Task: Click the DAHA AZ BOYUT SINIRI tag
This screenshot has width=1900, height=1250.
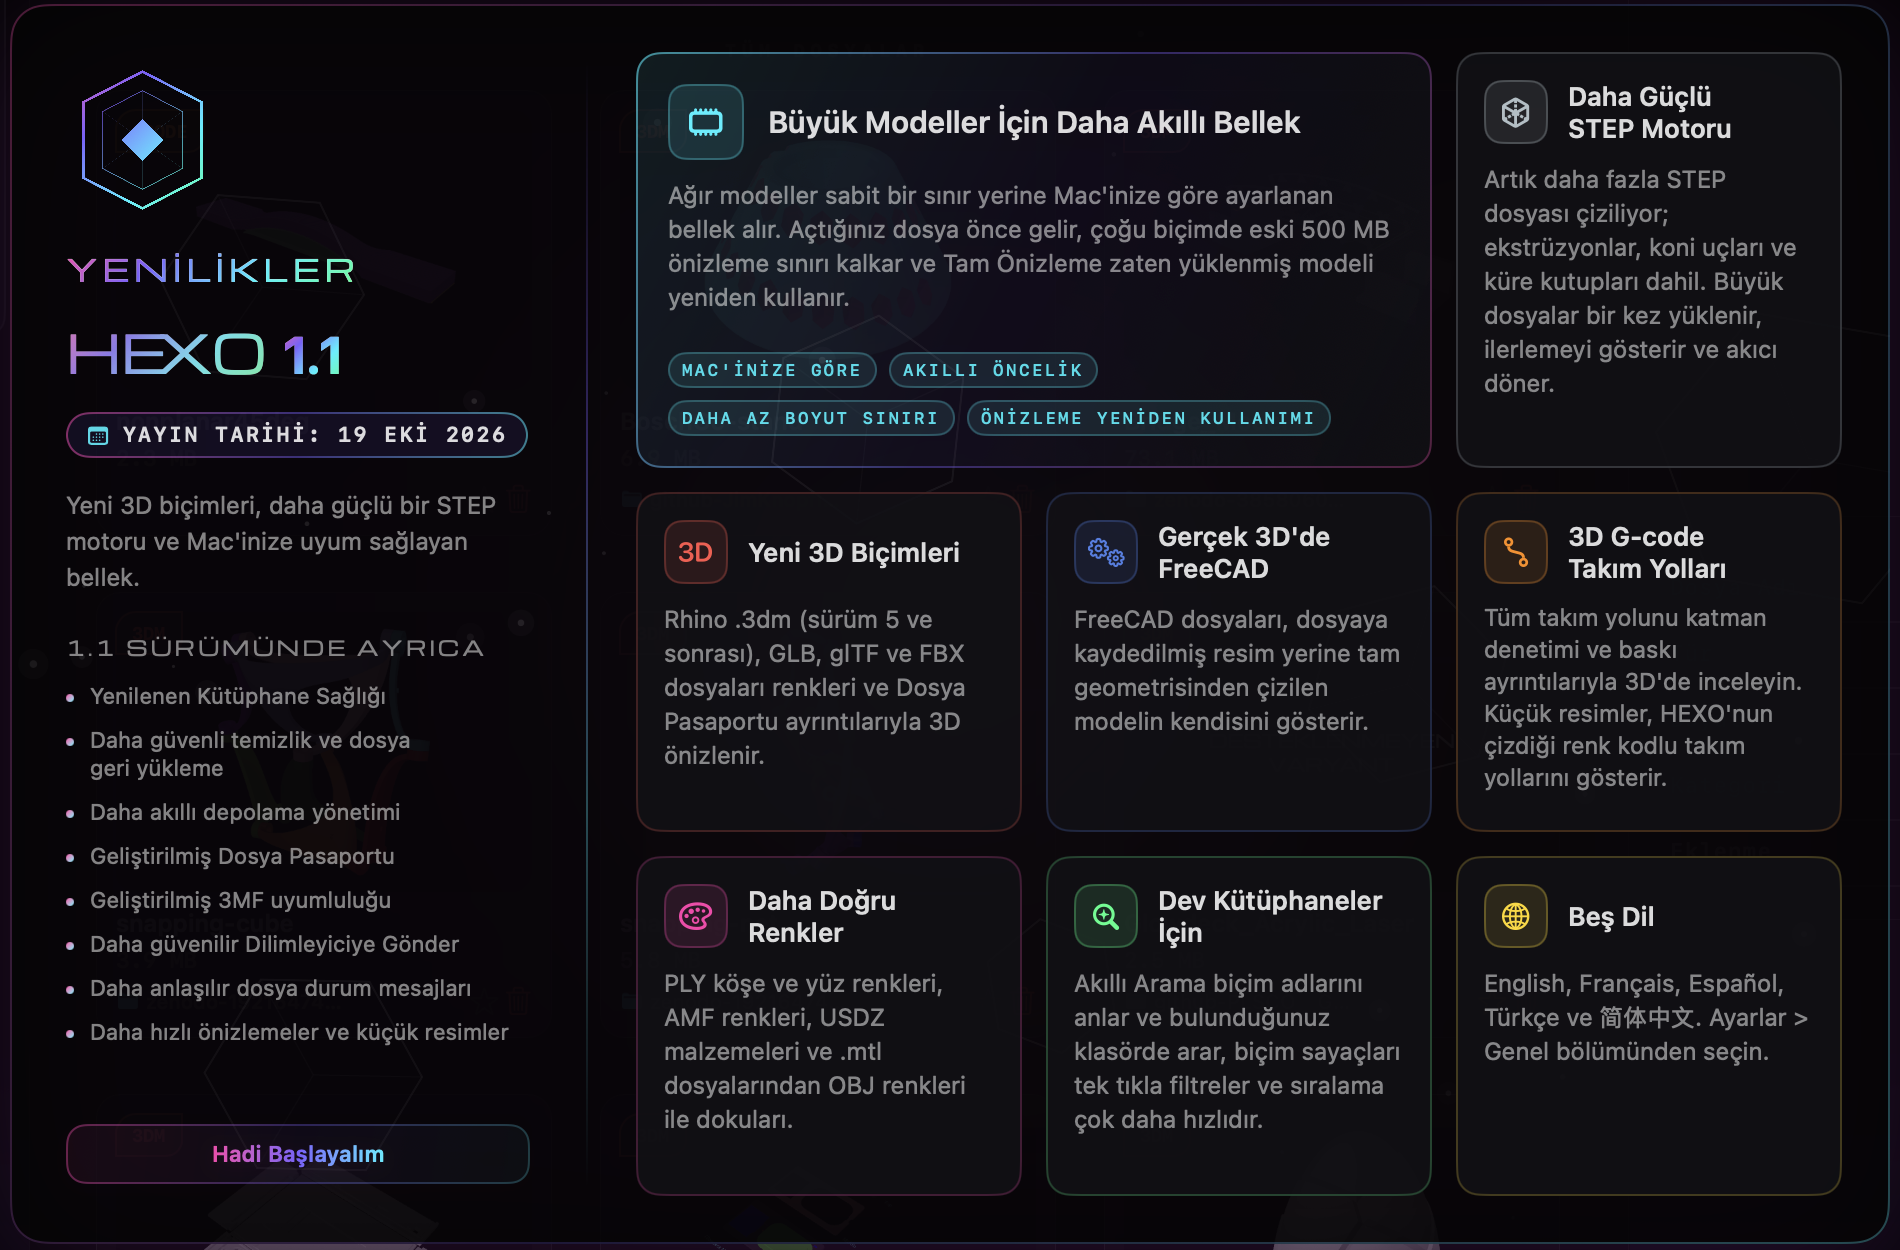Action: click(811, 418)
